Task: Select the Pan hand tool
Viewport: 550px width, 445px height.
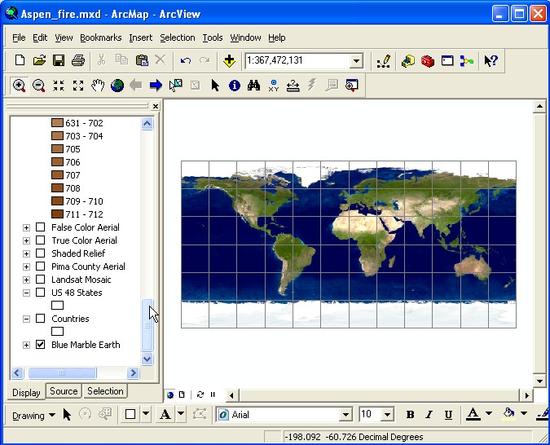Action: click(x=98, y=86)
